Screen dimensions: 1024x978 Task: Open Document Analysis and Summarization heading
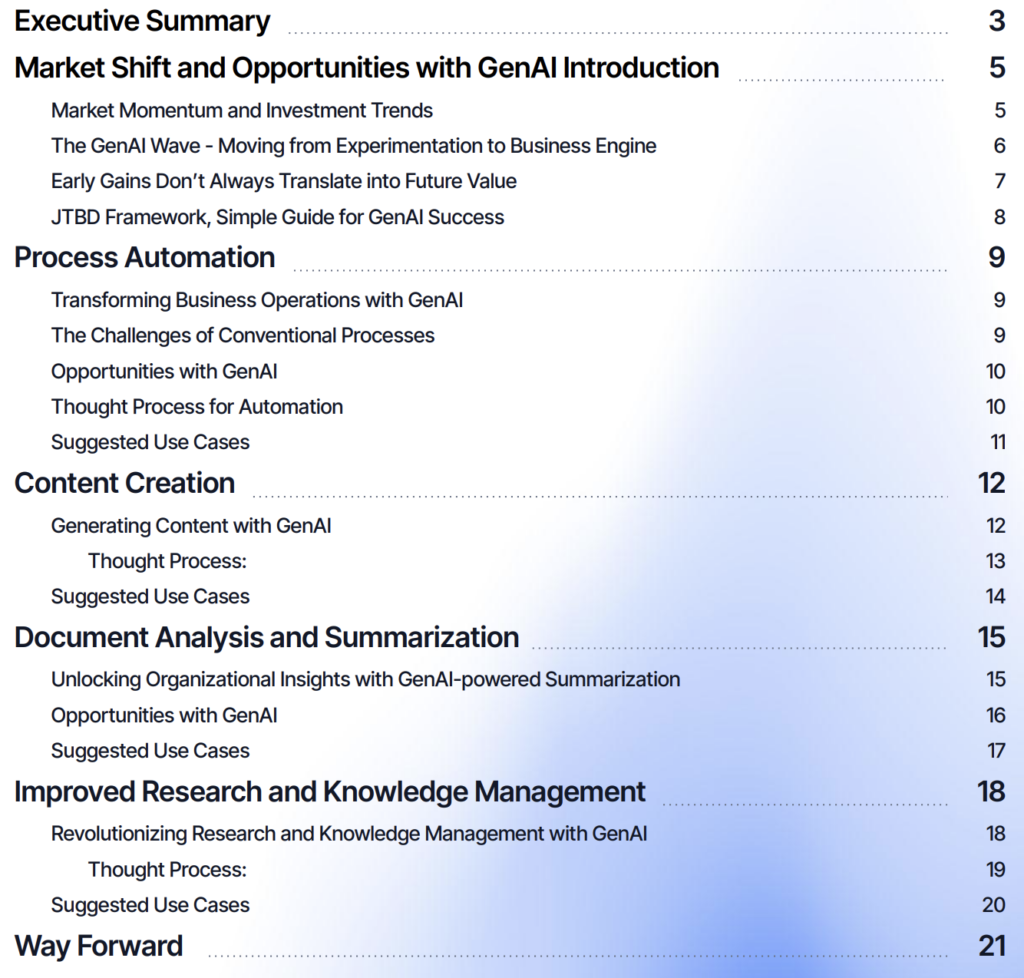[267, 637]
